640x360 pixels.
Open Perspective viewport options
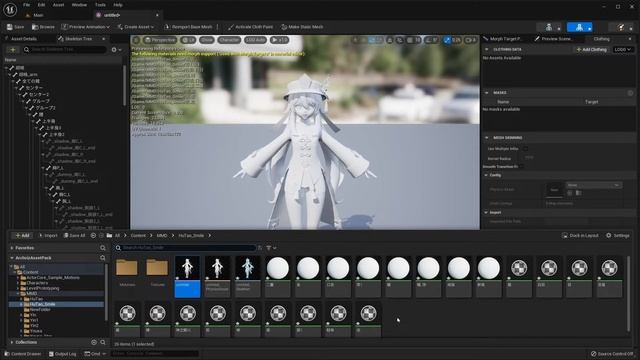(x=160, y=40)
